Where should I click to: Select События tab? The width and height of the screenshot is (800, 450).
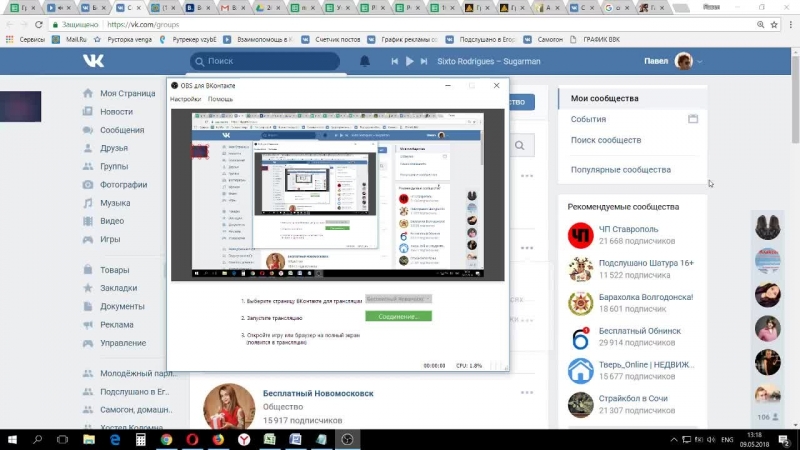[x=588, y=119]
